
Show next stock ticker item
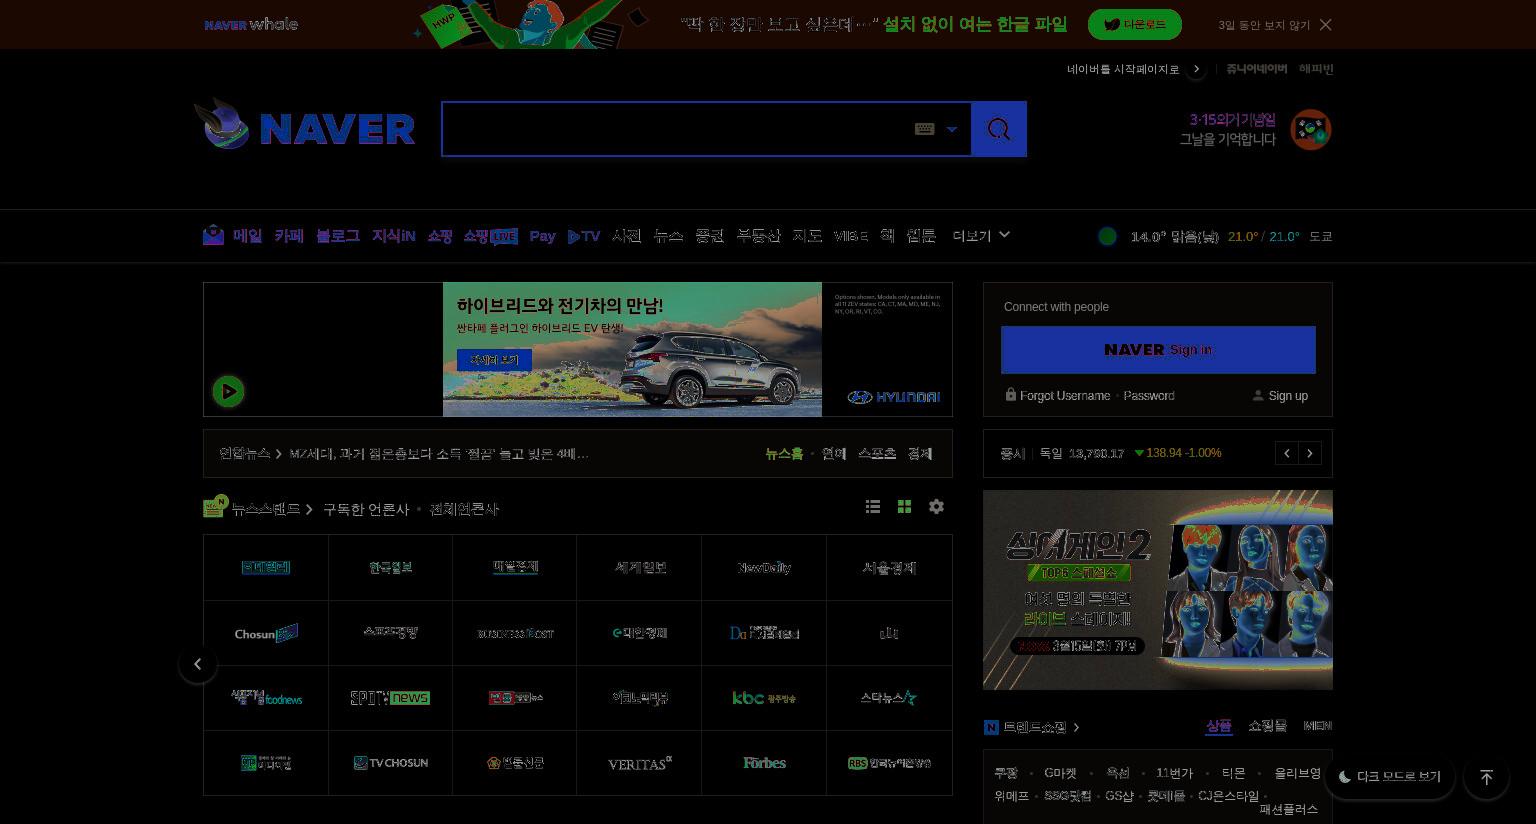coord(1310,453)
